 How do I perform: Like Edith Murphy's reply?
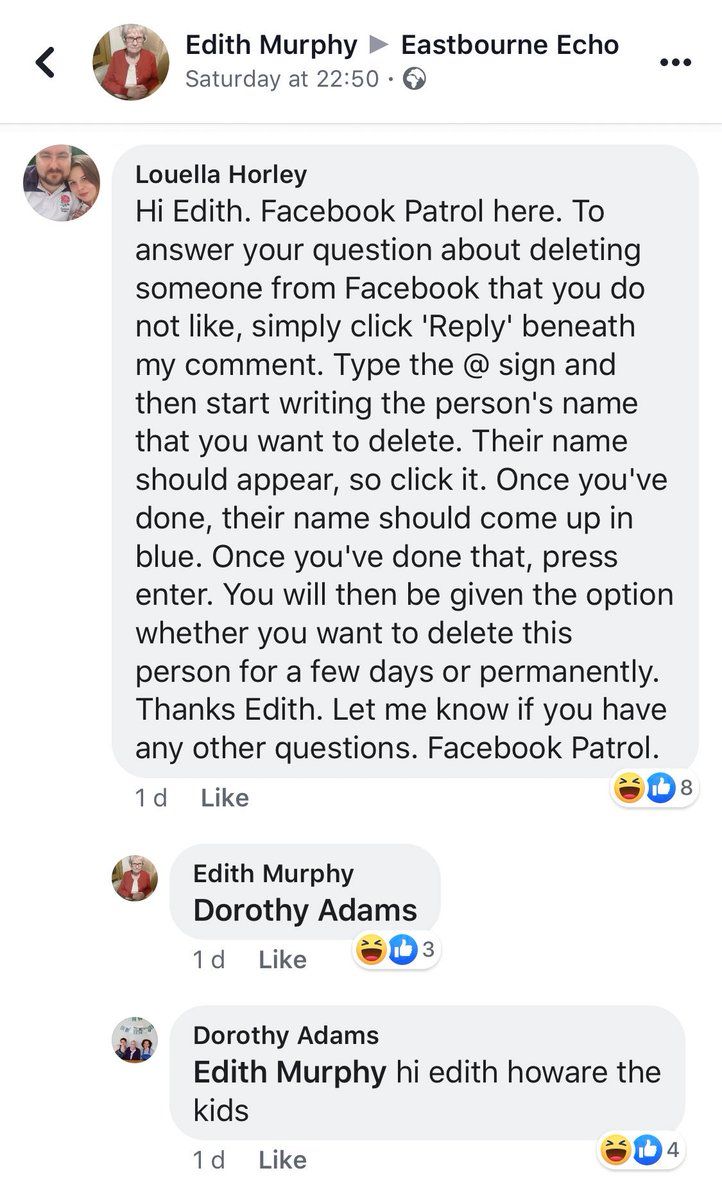(282, 959)
